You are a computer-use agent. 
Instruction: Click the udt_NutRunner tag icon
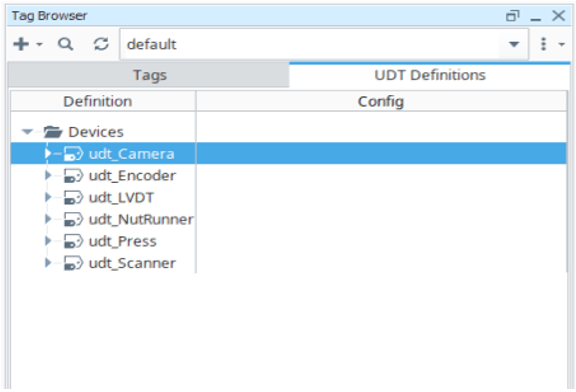pyautogui.click(x=73, y=220)
